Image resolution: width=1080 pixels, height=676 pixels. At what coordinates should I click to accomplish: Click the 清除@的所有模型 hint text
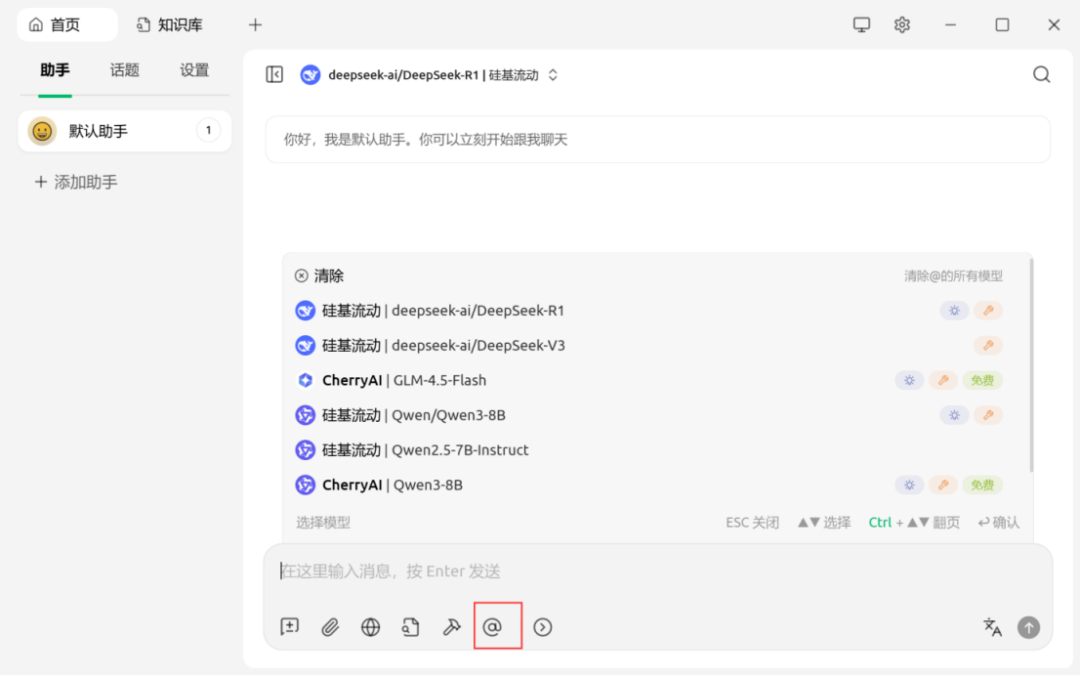[x=953, y=276]
